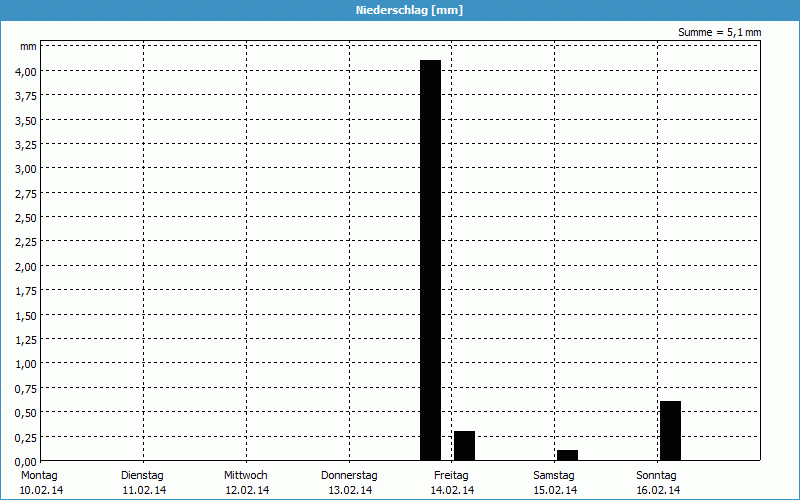Click the 3,25 y-axis value
800x500 pixels.
click(26, 145)
